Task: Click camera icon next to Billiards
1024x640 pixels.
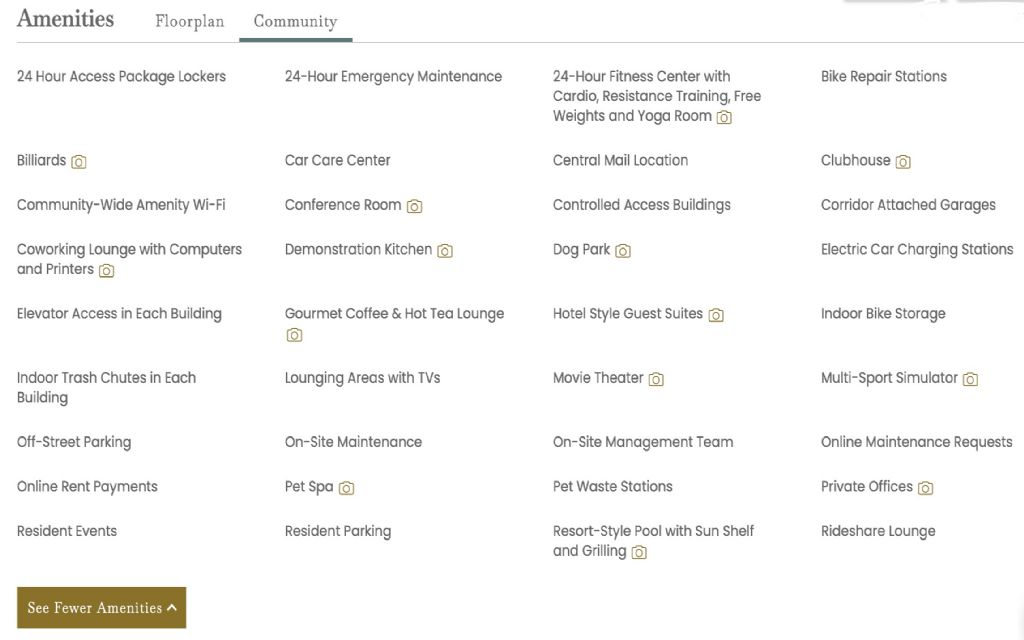Action: point(79,162)
